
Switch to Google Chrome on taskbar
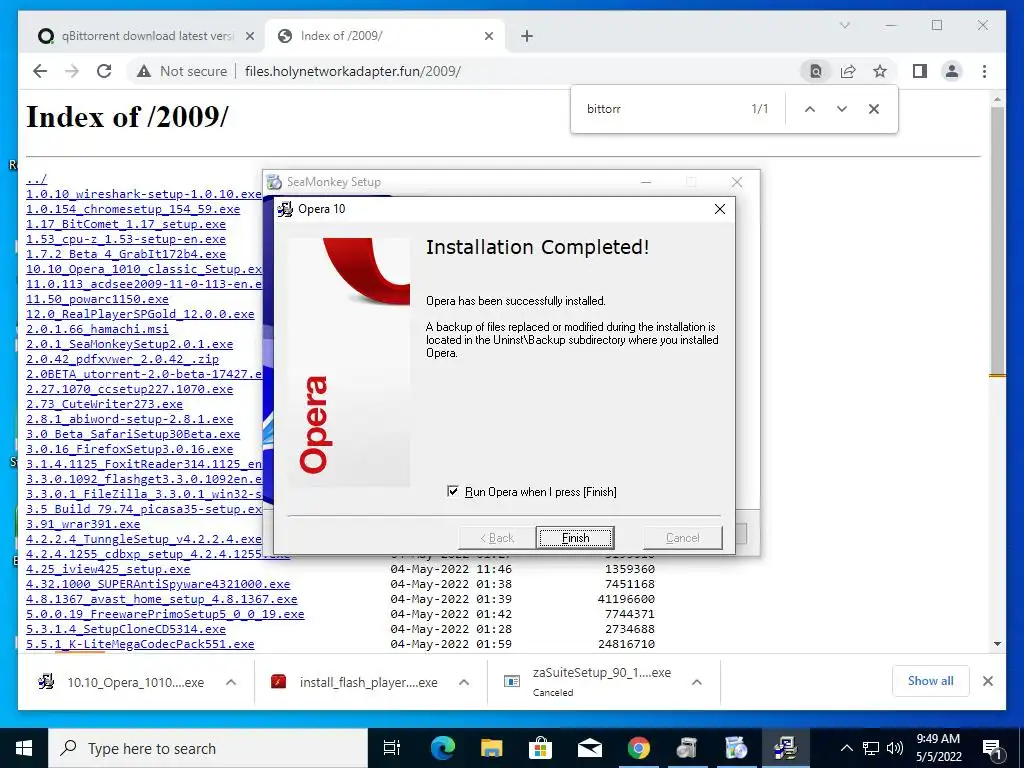638,748
